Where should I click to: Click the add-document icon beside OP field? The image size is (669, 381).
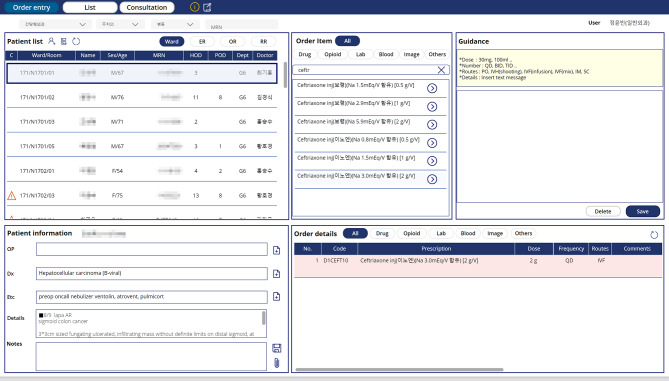click(x=276, y=250)
